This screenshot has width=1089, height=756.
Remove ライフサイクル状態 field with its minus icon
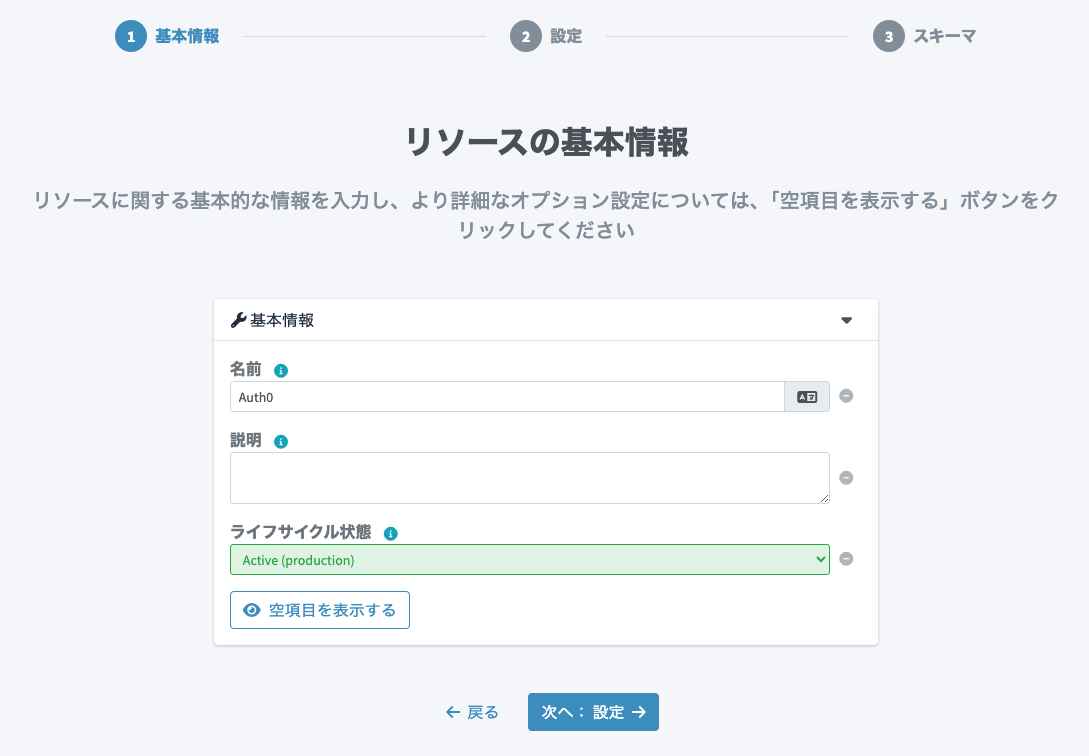click(846, 559)
